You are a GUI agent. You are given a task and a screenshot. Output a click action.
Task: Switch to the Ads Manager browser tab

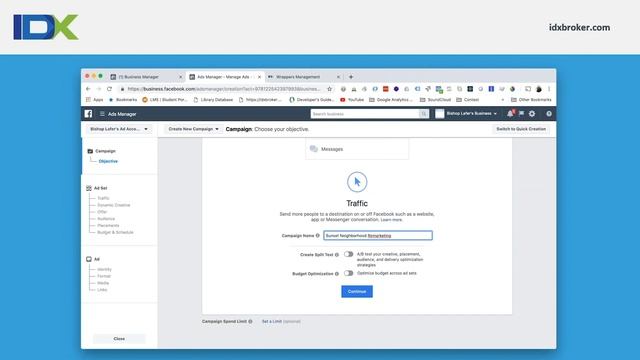pyautogui.click(x=225, y=77)
